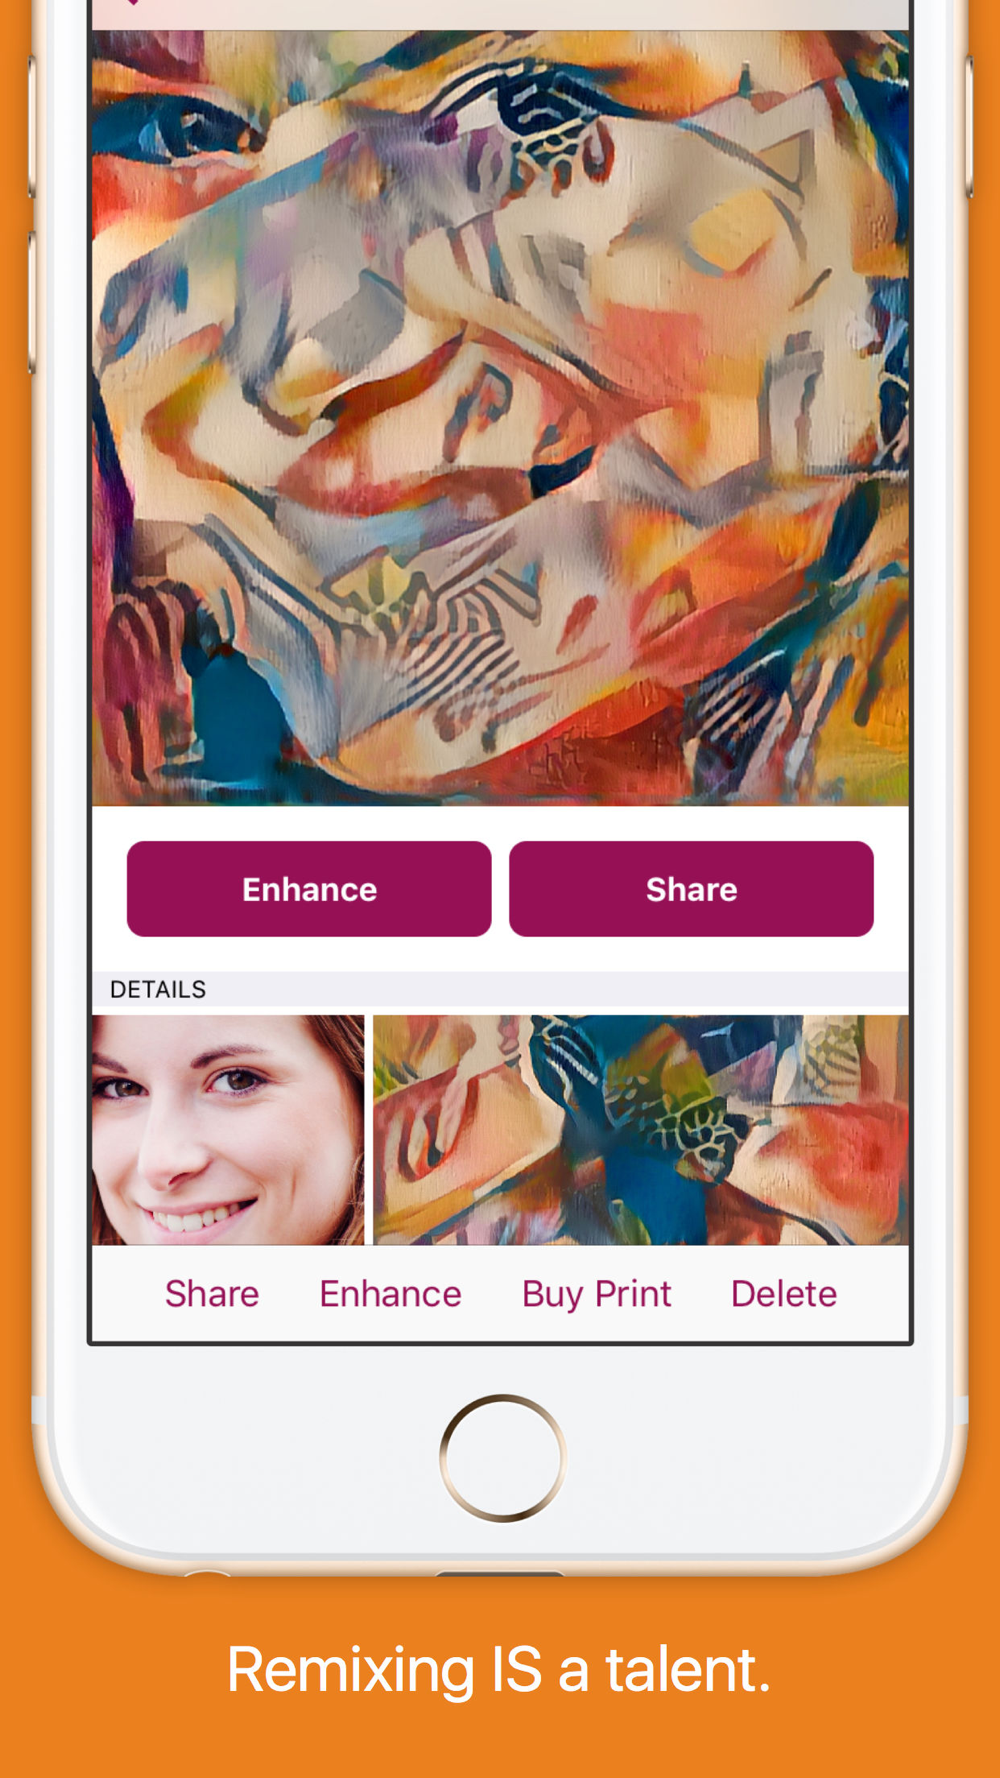
Task: Tap the large remixed artwork image
Action: [500, 418]
